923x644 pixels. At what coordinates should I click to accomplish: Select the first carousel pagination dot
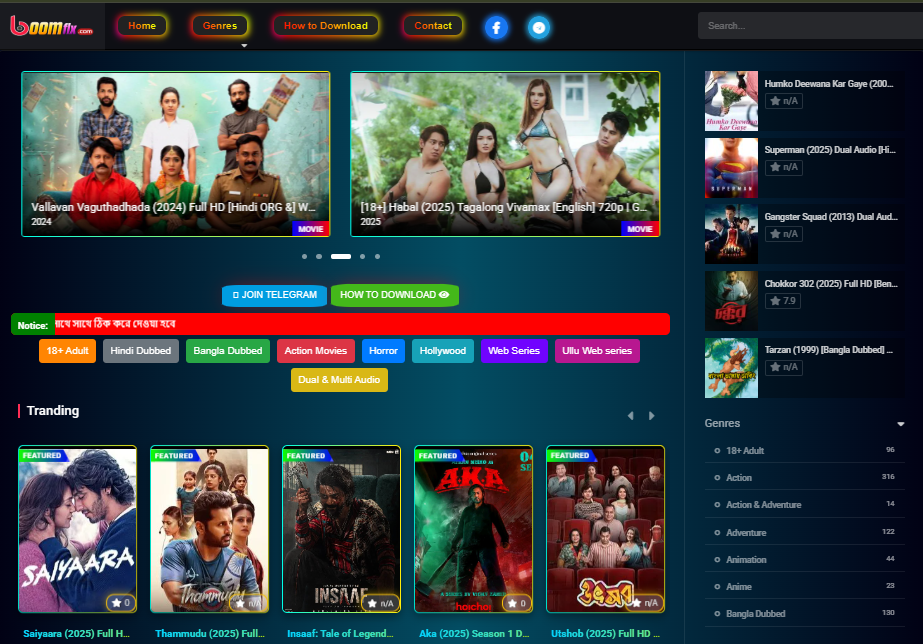click(304, 257)
